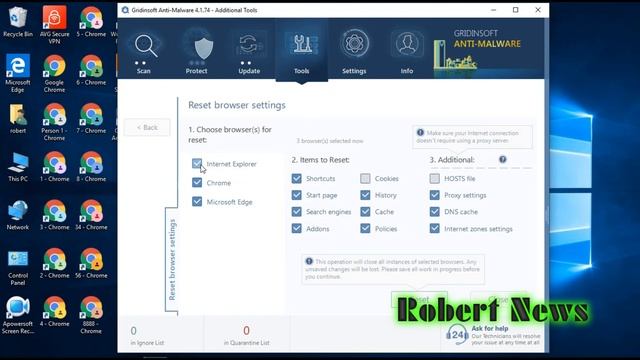This screenshot has height=360, width=640.
Task: Uncheck the Internet Explorer checkbox
Action: [197, 164]
